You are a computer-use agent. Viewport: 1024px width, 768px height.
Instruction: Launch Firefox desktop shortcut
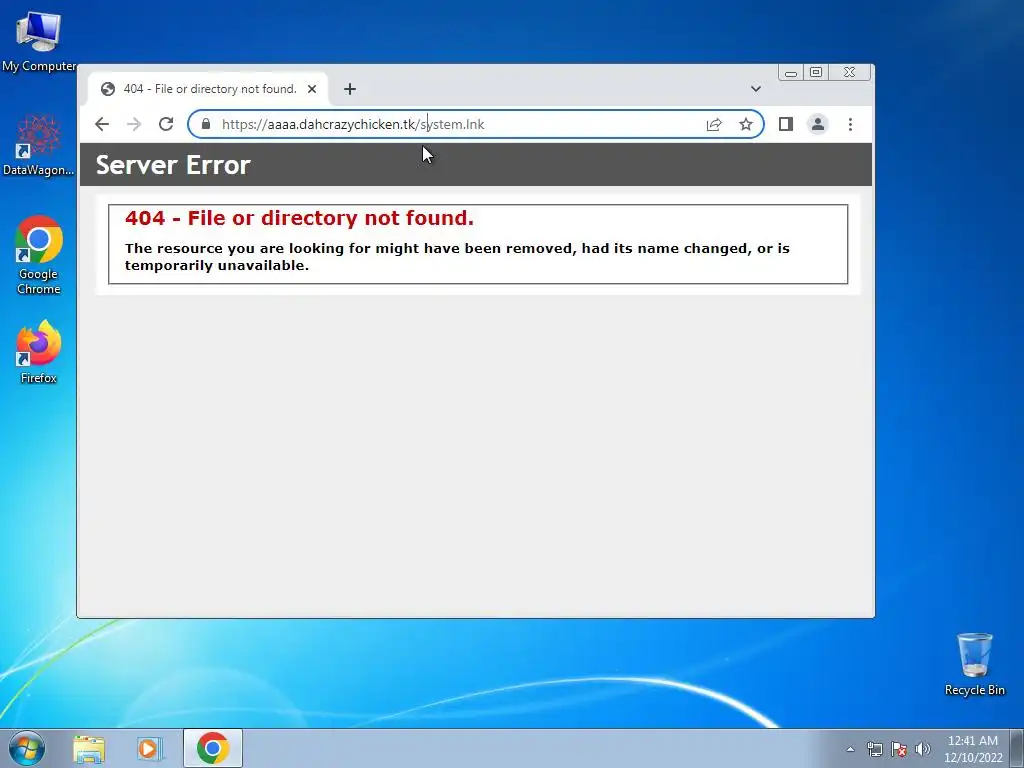click(x=39, y=352)
